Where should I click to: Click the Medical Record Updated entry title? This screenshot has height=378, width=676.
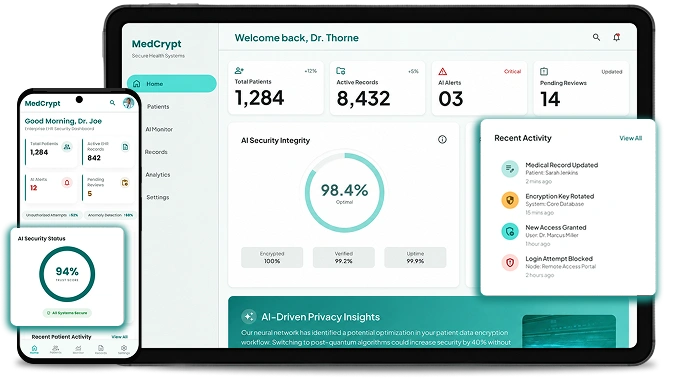tap(561, 165)
